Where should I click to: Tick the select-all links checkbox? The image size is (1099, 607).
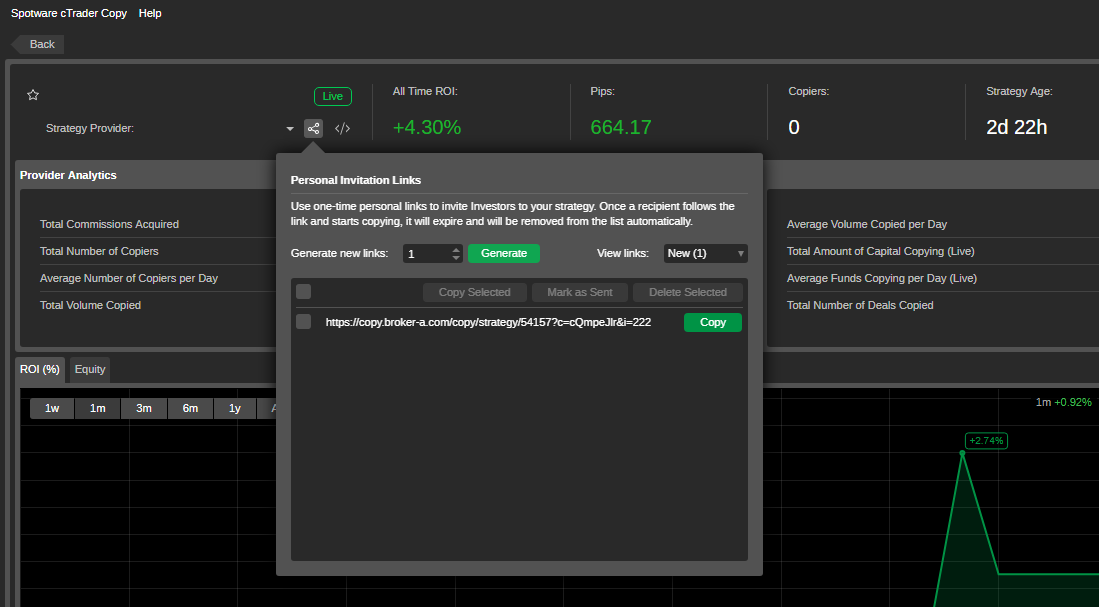tap(303, 292)
